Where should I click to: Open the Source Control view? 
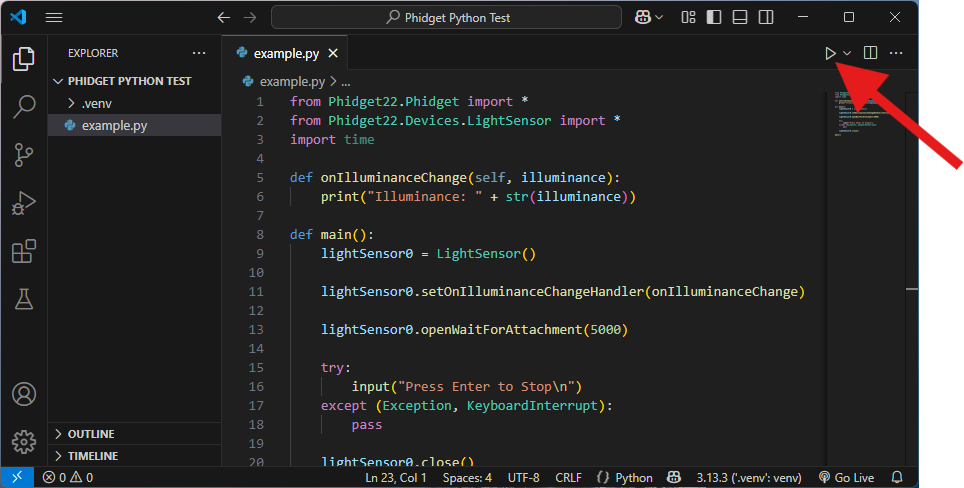tap(23, 155)
